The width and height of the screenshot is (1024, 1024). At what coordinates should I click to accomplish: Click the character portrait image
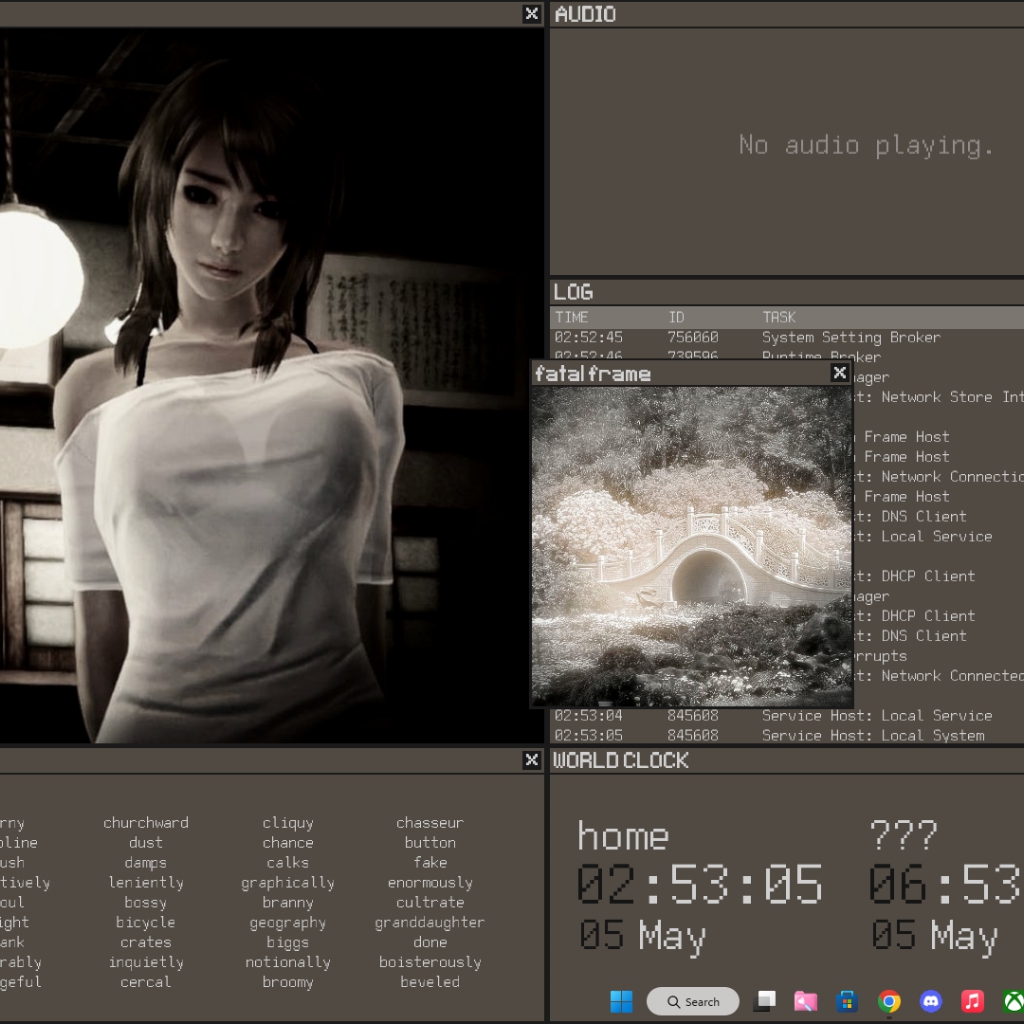(x=271, y=385)
